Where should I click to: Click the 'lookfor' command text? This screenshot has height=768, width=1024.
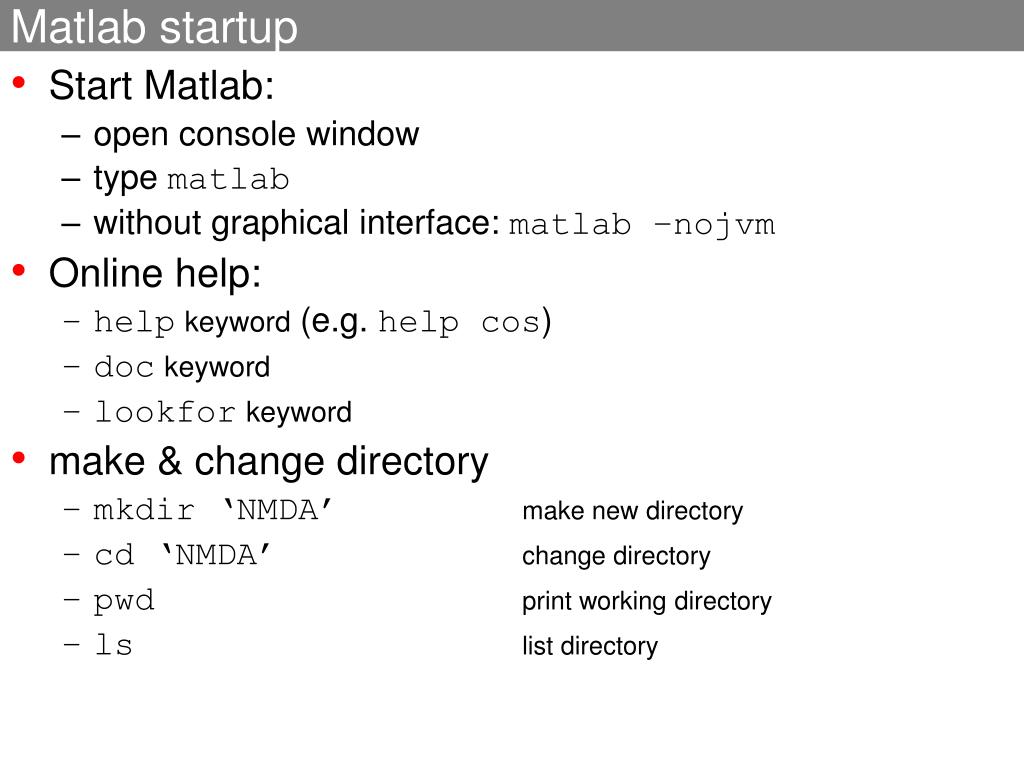(165, 412)
